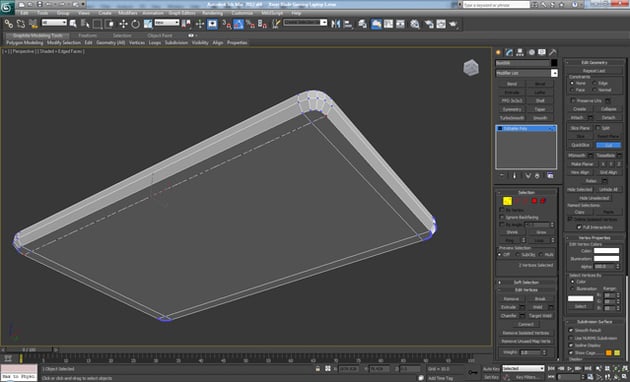The height and width of the screenshot is (382, 630).
Task: Enable the Ignore Backfacing checkbox
Action: point(502,217)
